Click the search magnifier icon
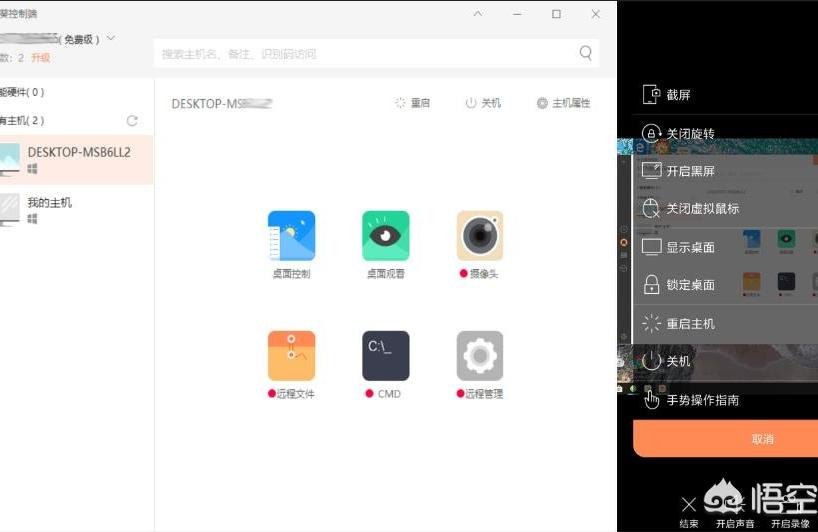818x532 pixels. [586, 53]
